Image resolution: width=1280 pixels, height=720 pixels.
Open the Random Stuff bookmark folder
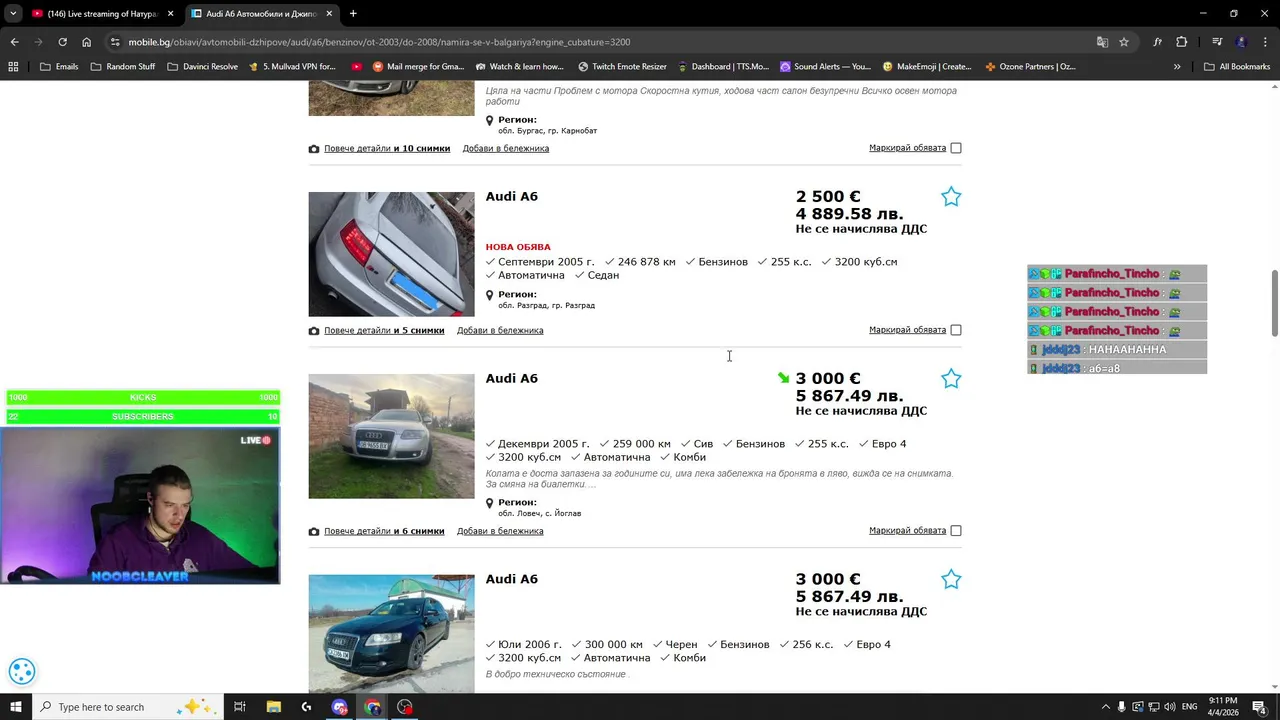pos(123,67)
